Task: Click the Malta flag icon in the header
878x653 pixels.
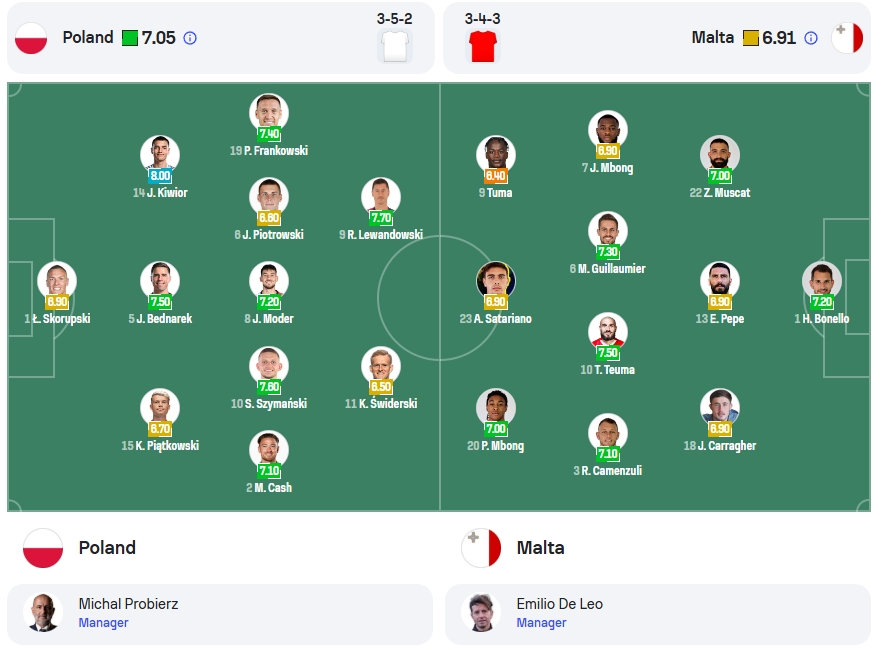Action: pyautogui.click(x=847, y=38)
